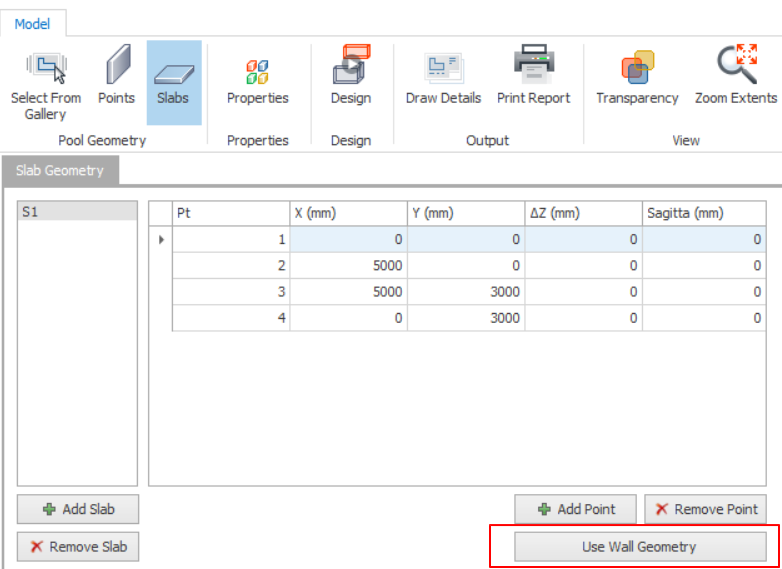Open Select From Gallery tool

point(46,82)
